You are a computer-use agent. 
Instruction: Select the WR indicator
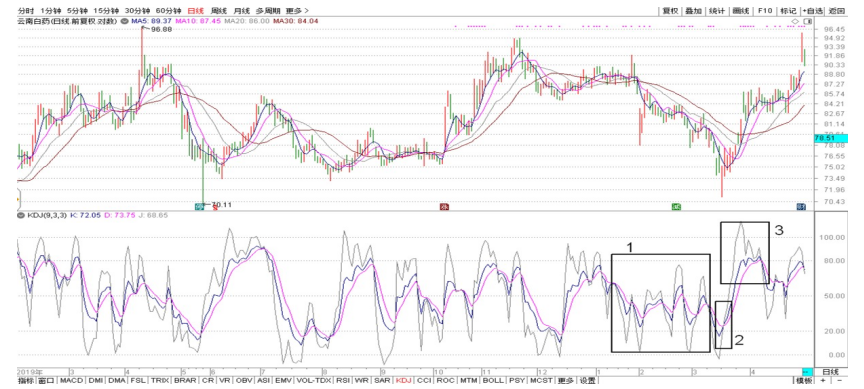pyautogui.click(x=362, y=380)
